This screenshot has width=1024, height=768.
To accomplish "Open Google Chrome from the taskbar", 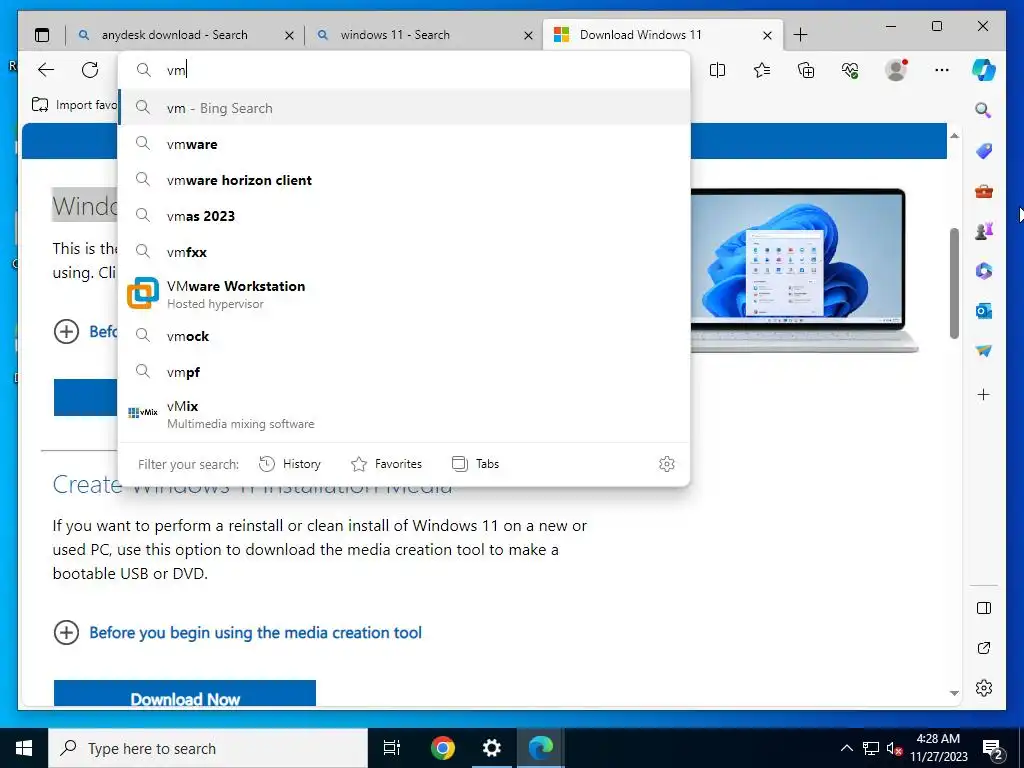I will [x=442, y=748].
